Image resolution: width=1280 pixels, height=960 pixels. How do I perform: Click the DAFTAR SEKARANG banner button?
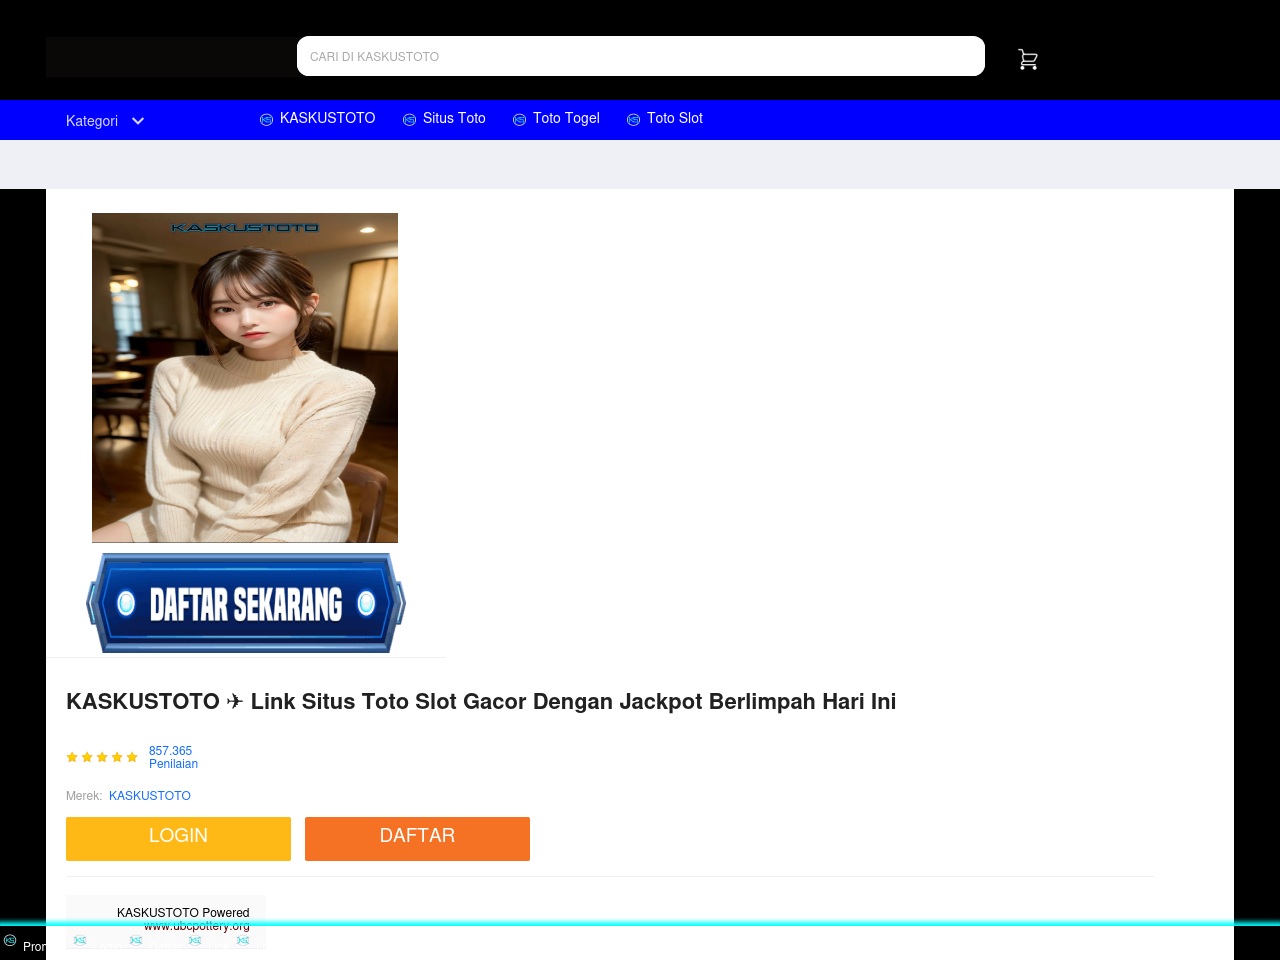point(246,603)
